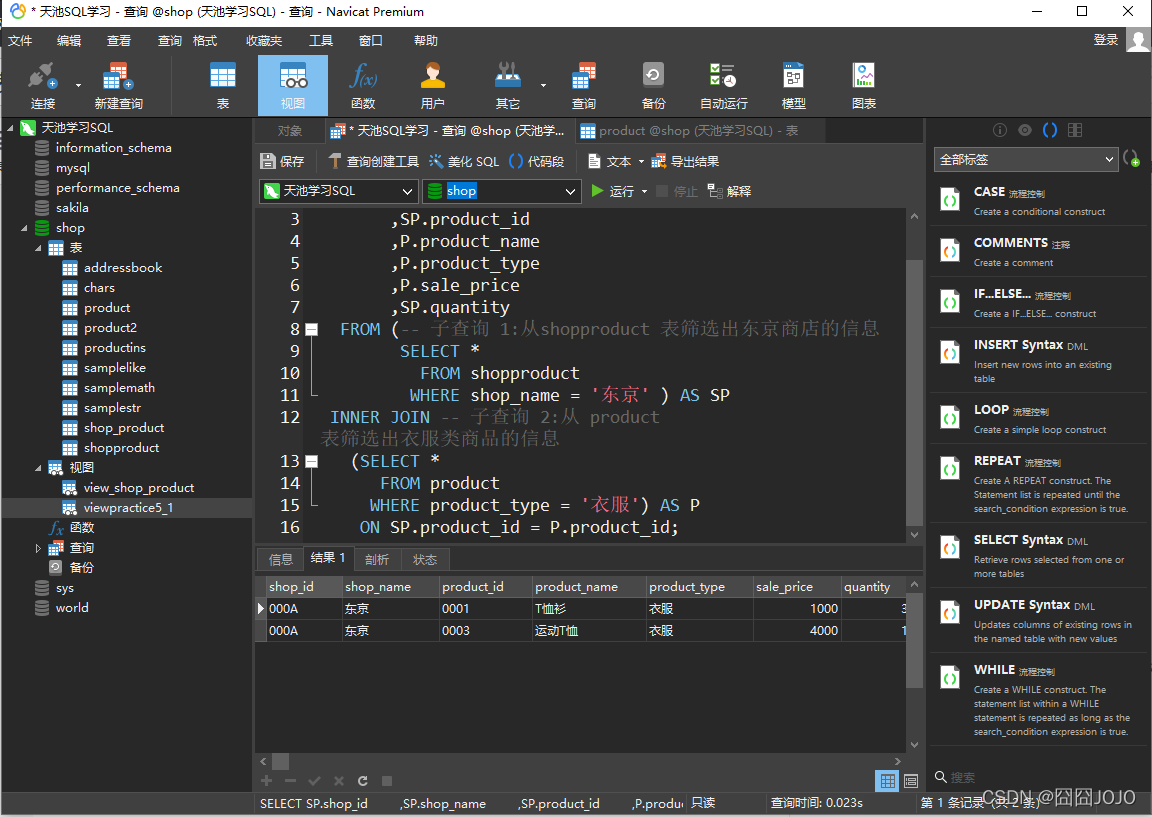Viewport: 1152px width, 817px height.
Task: Switch to the 状态 status tab
Action: coord(425,559)
